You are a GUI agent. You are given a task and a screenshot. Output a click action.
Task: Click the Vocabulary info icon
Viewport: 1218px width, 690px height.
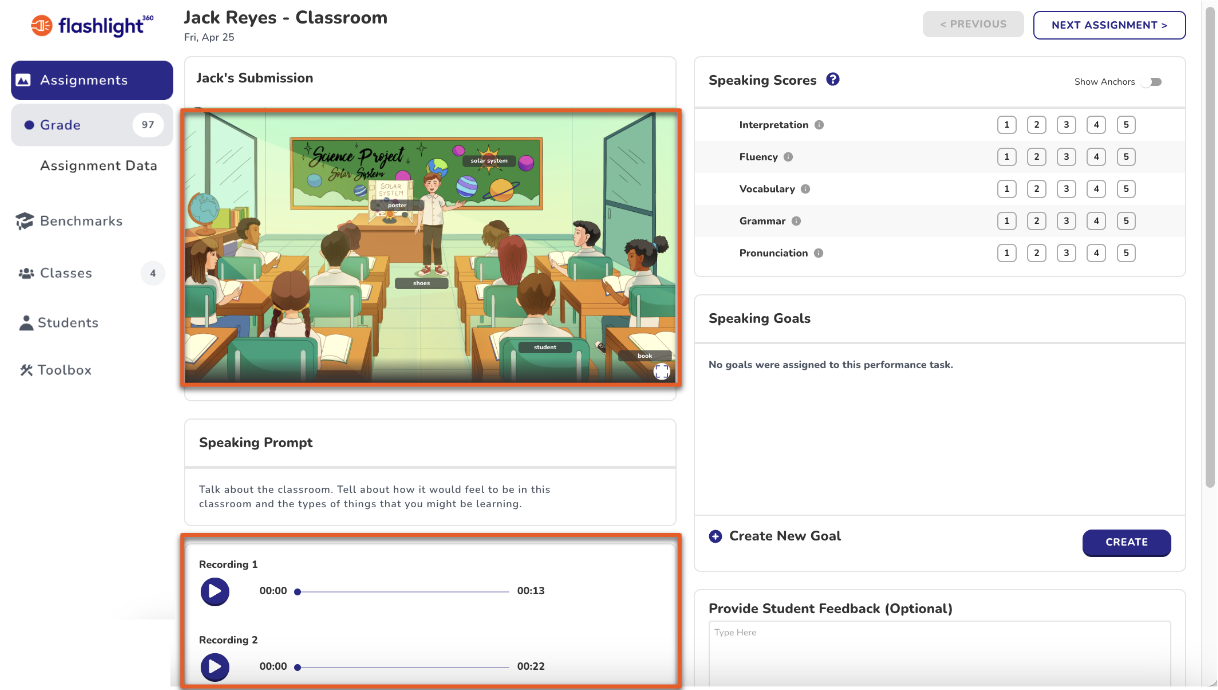(x=806, y=189)
